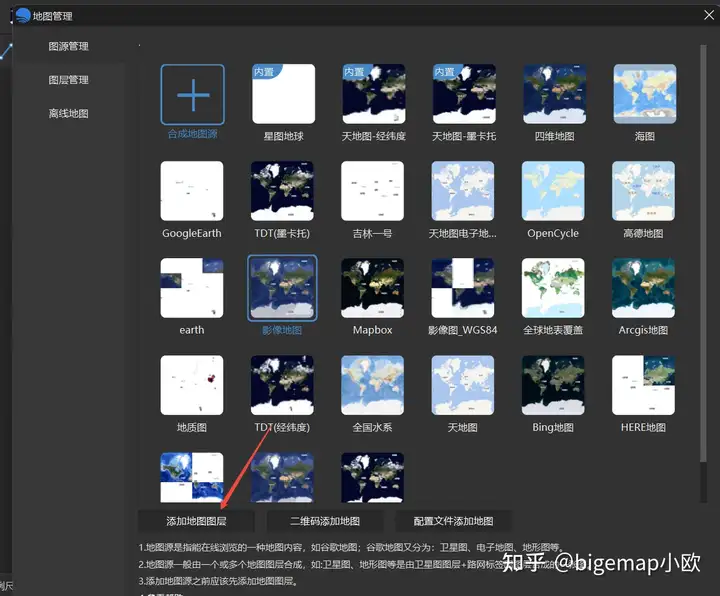Select the 高德地图 map source
Image resolution: width=720 pixels, height=596 pixels.
(x=643, y=191)
